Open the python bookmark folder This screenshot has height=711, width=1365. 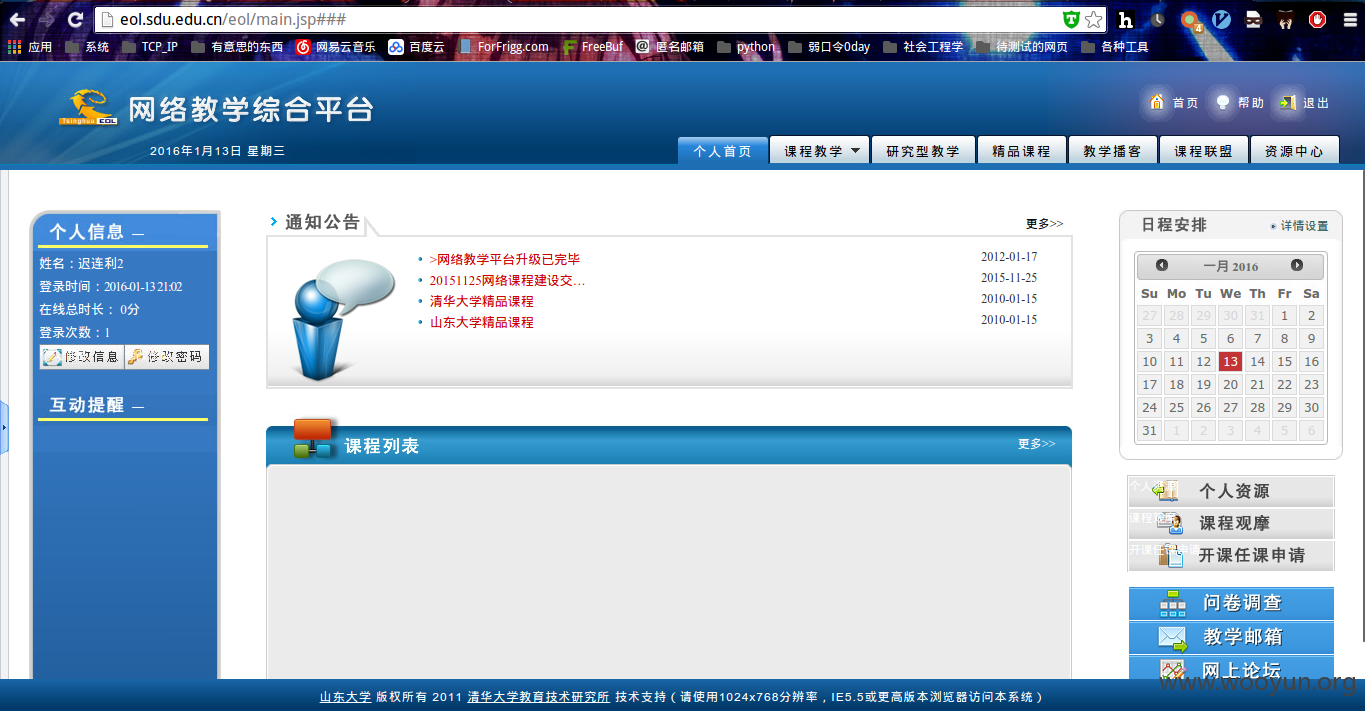746,46
